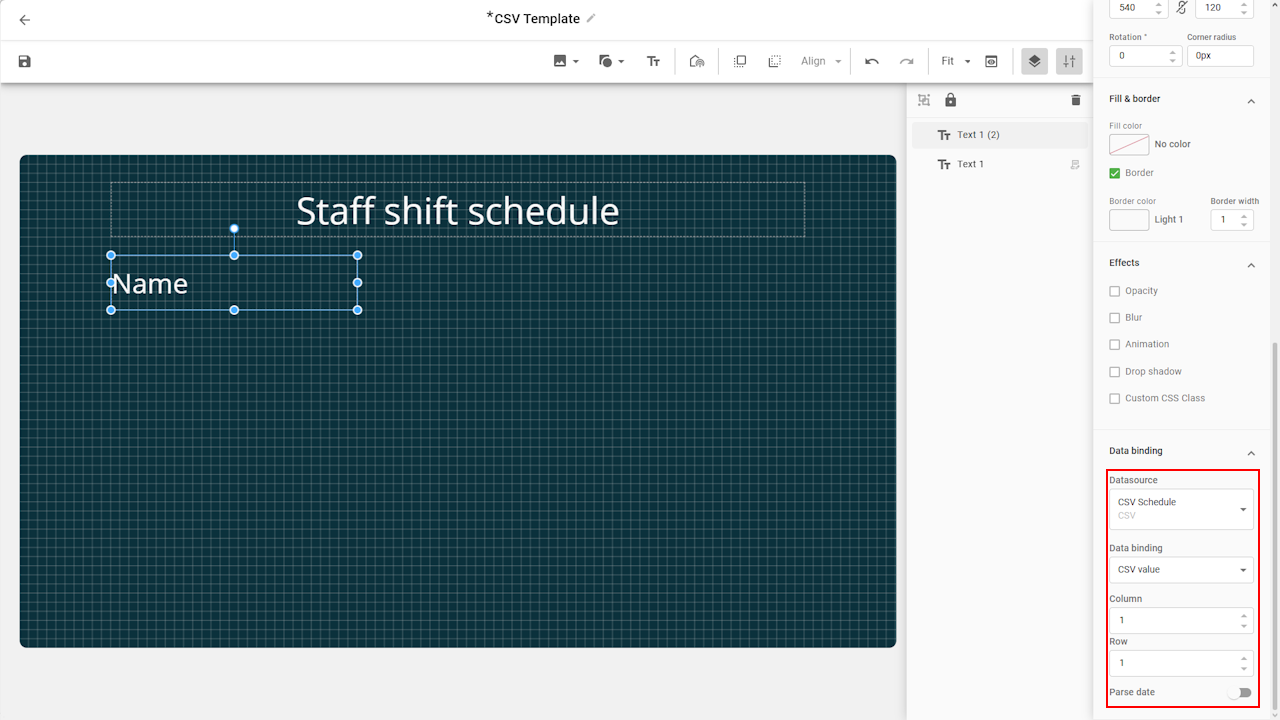Image resolution: width=1280 pixels, height=720 pixels.
Task: Turn on the Parse date toggle
Action: [1240, 692]
